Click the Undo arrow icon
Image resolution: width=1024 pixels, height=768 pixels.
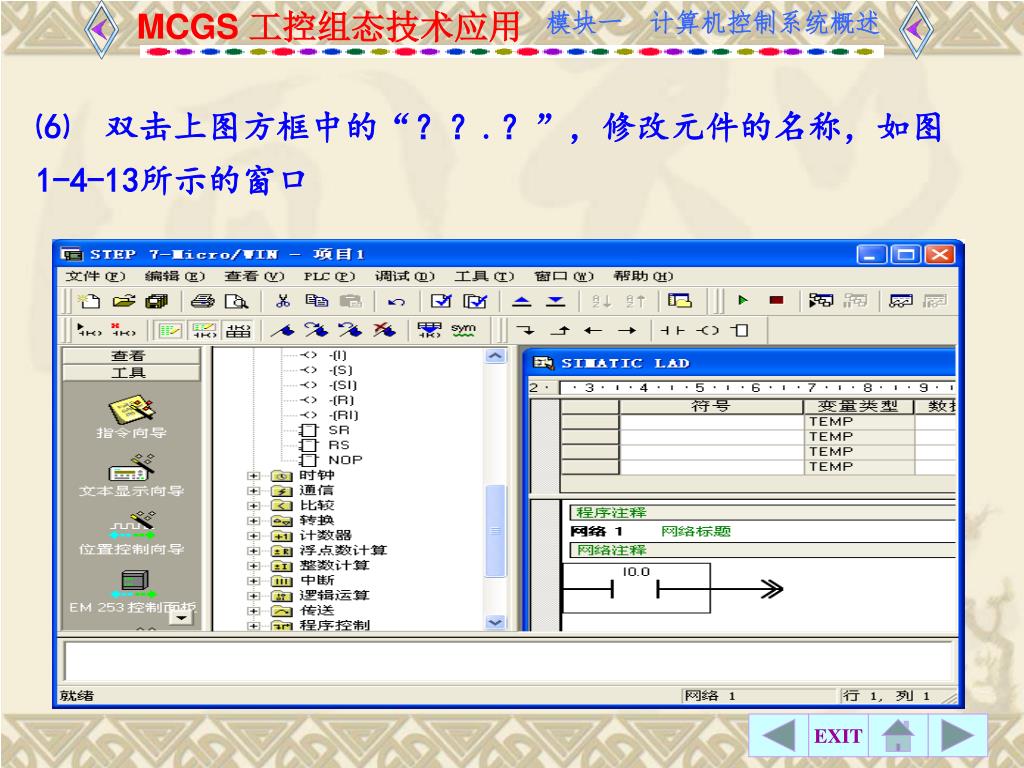[x=396, y=302]
